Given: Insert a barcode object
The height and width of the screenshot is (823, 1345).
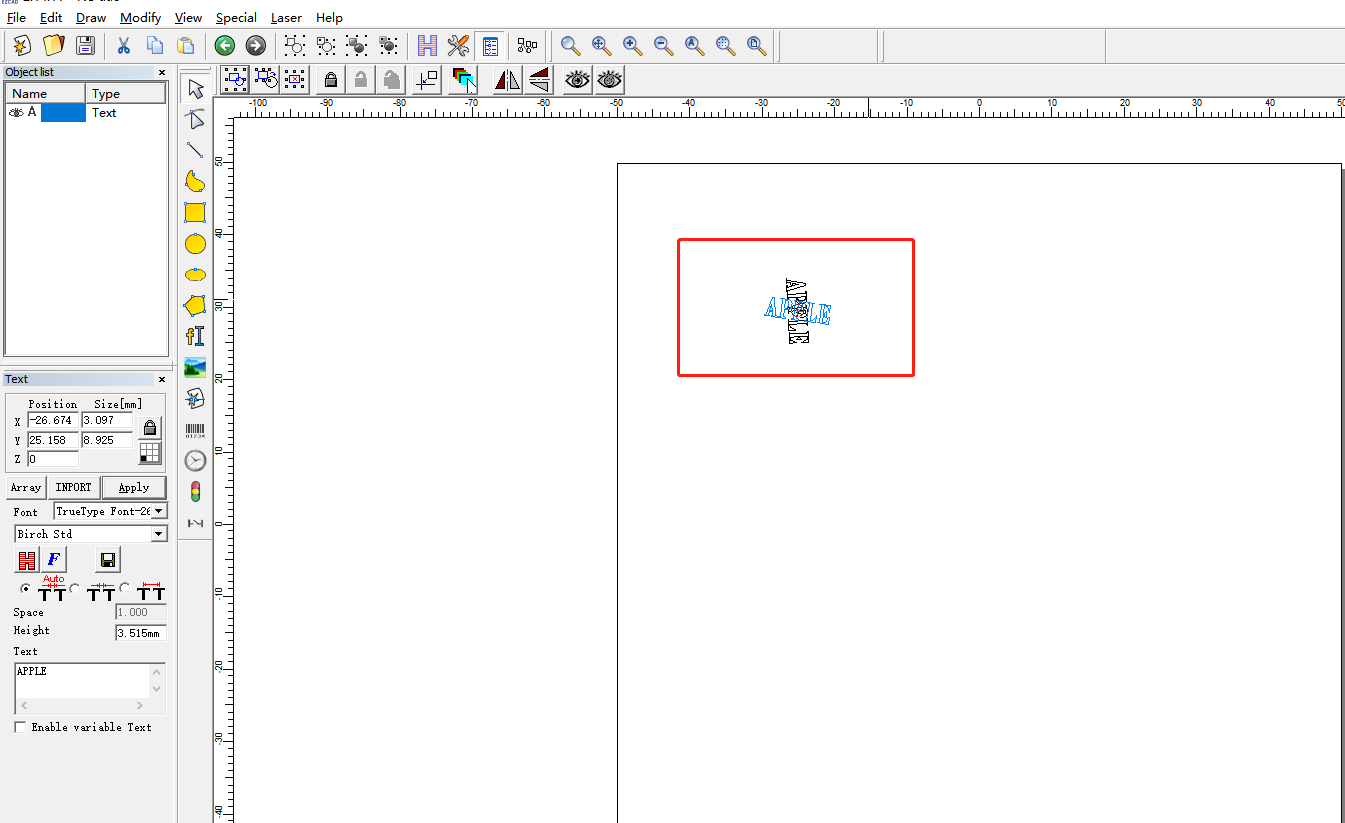Looking at the screenshot, I should [x=195, y=430].
